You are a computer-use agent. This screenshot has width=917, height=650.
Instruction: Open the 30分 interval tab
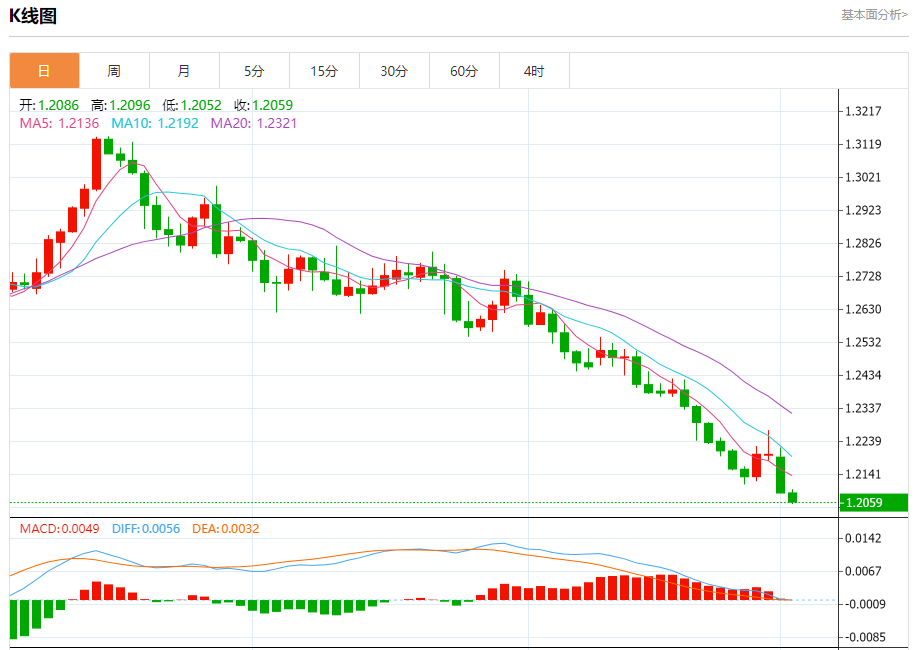[x=394, y=71]
